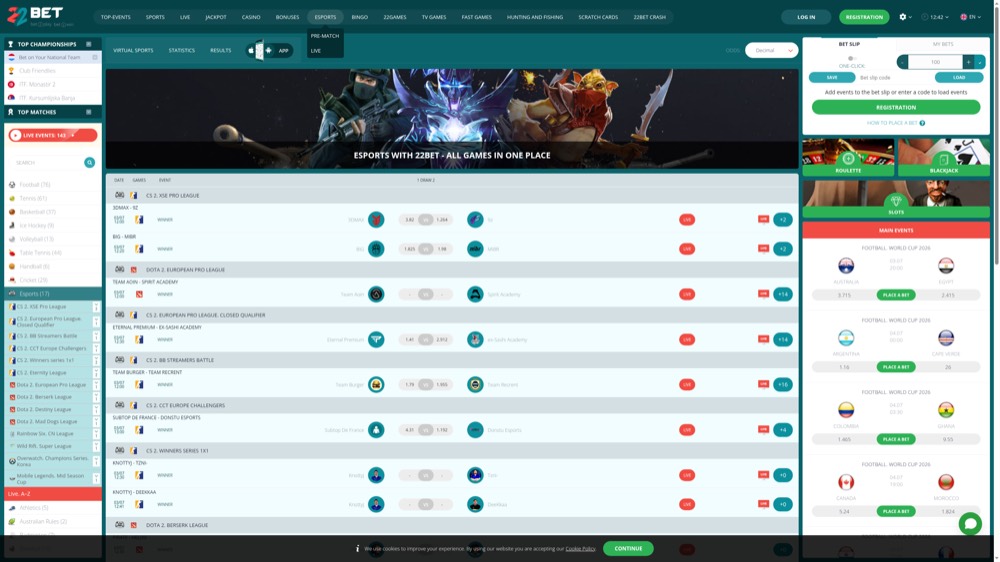Click the Save bet slip button
Image resolution: width=1000 pixels, height=562 pixels.
click(832, 77)
